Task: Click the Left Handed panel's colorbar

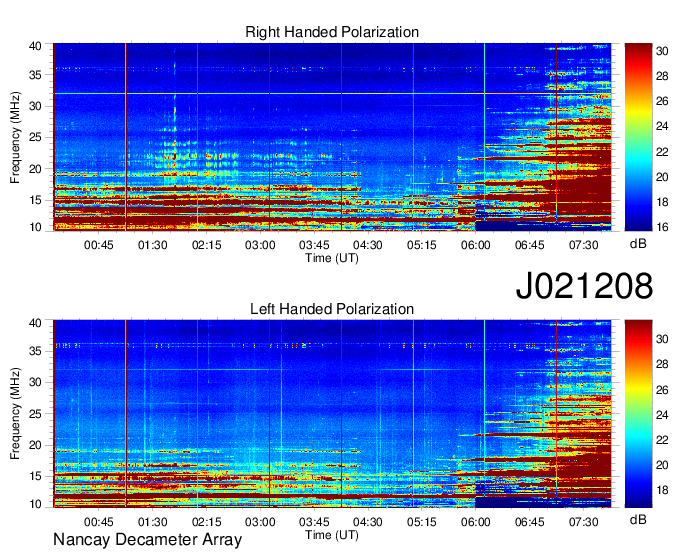Action: pos(638,414)
